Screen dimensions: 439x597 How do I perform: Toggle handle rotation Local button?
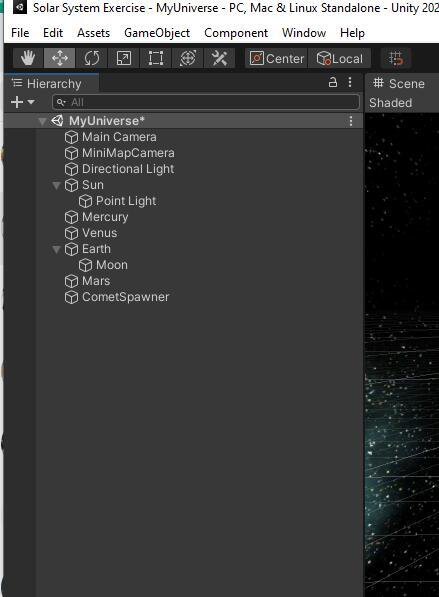340,58
